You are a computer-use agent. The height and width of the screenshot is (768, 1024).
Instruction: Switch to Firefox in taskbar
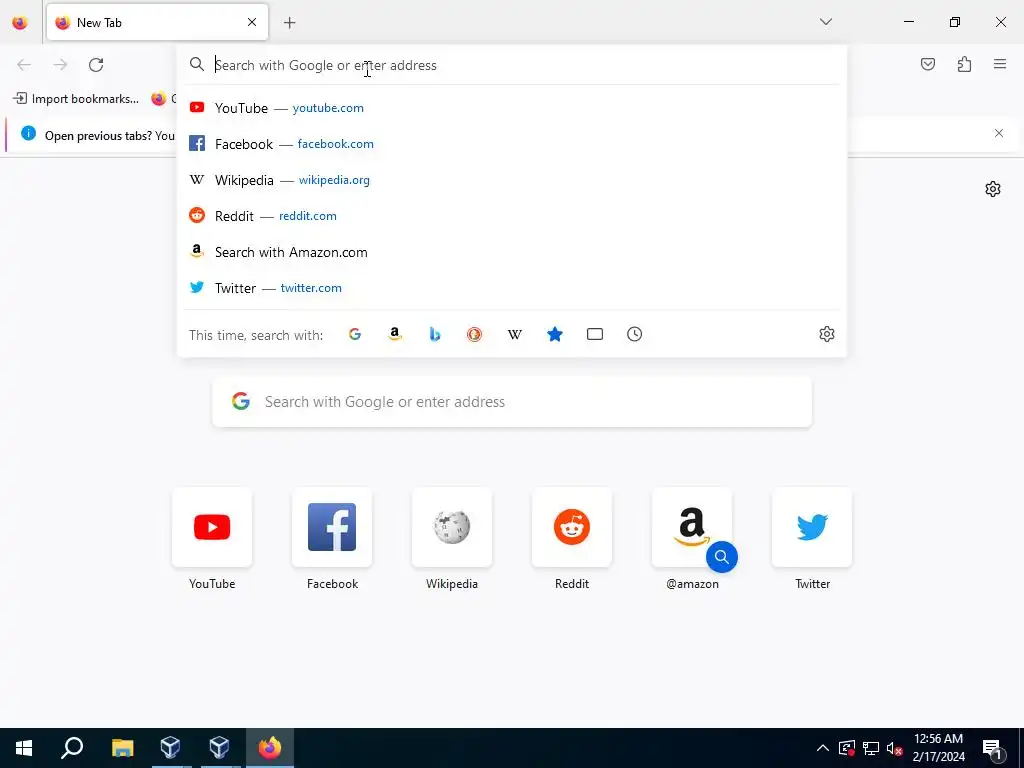pos(270,748)
